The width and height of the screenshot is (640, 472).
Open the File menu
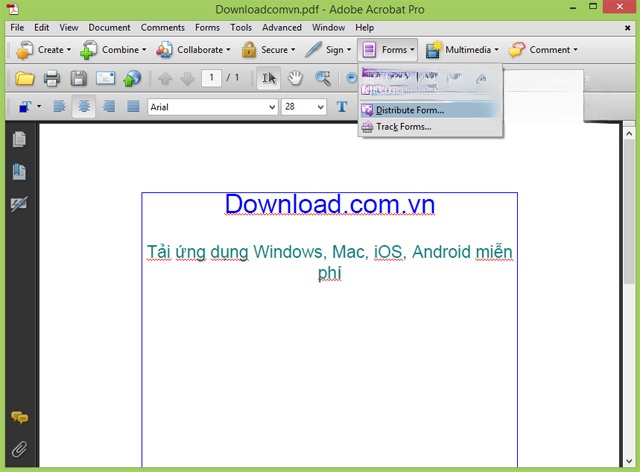17,27
